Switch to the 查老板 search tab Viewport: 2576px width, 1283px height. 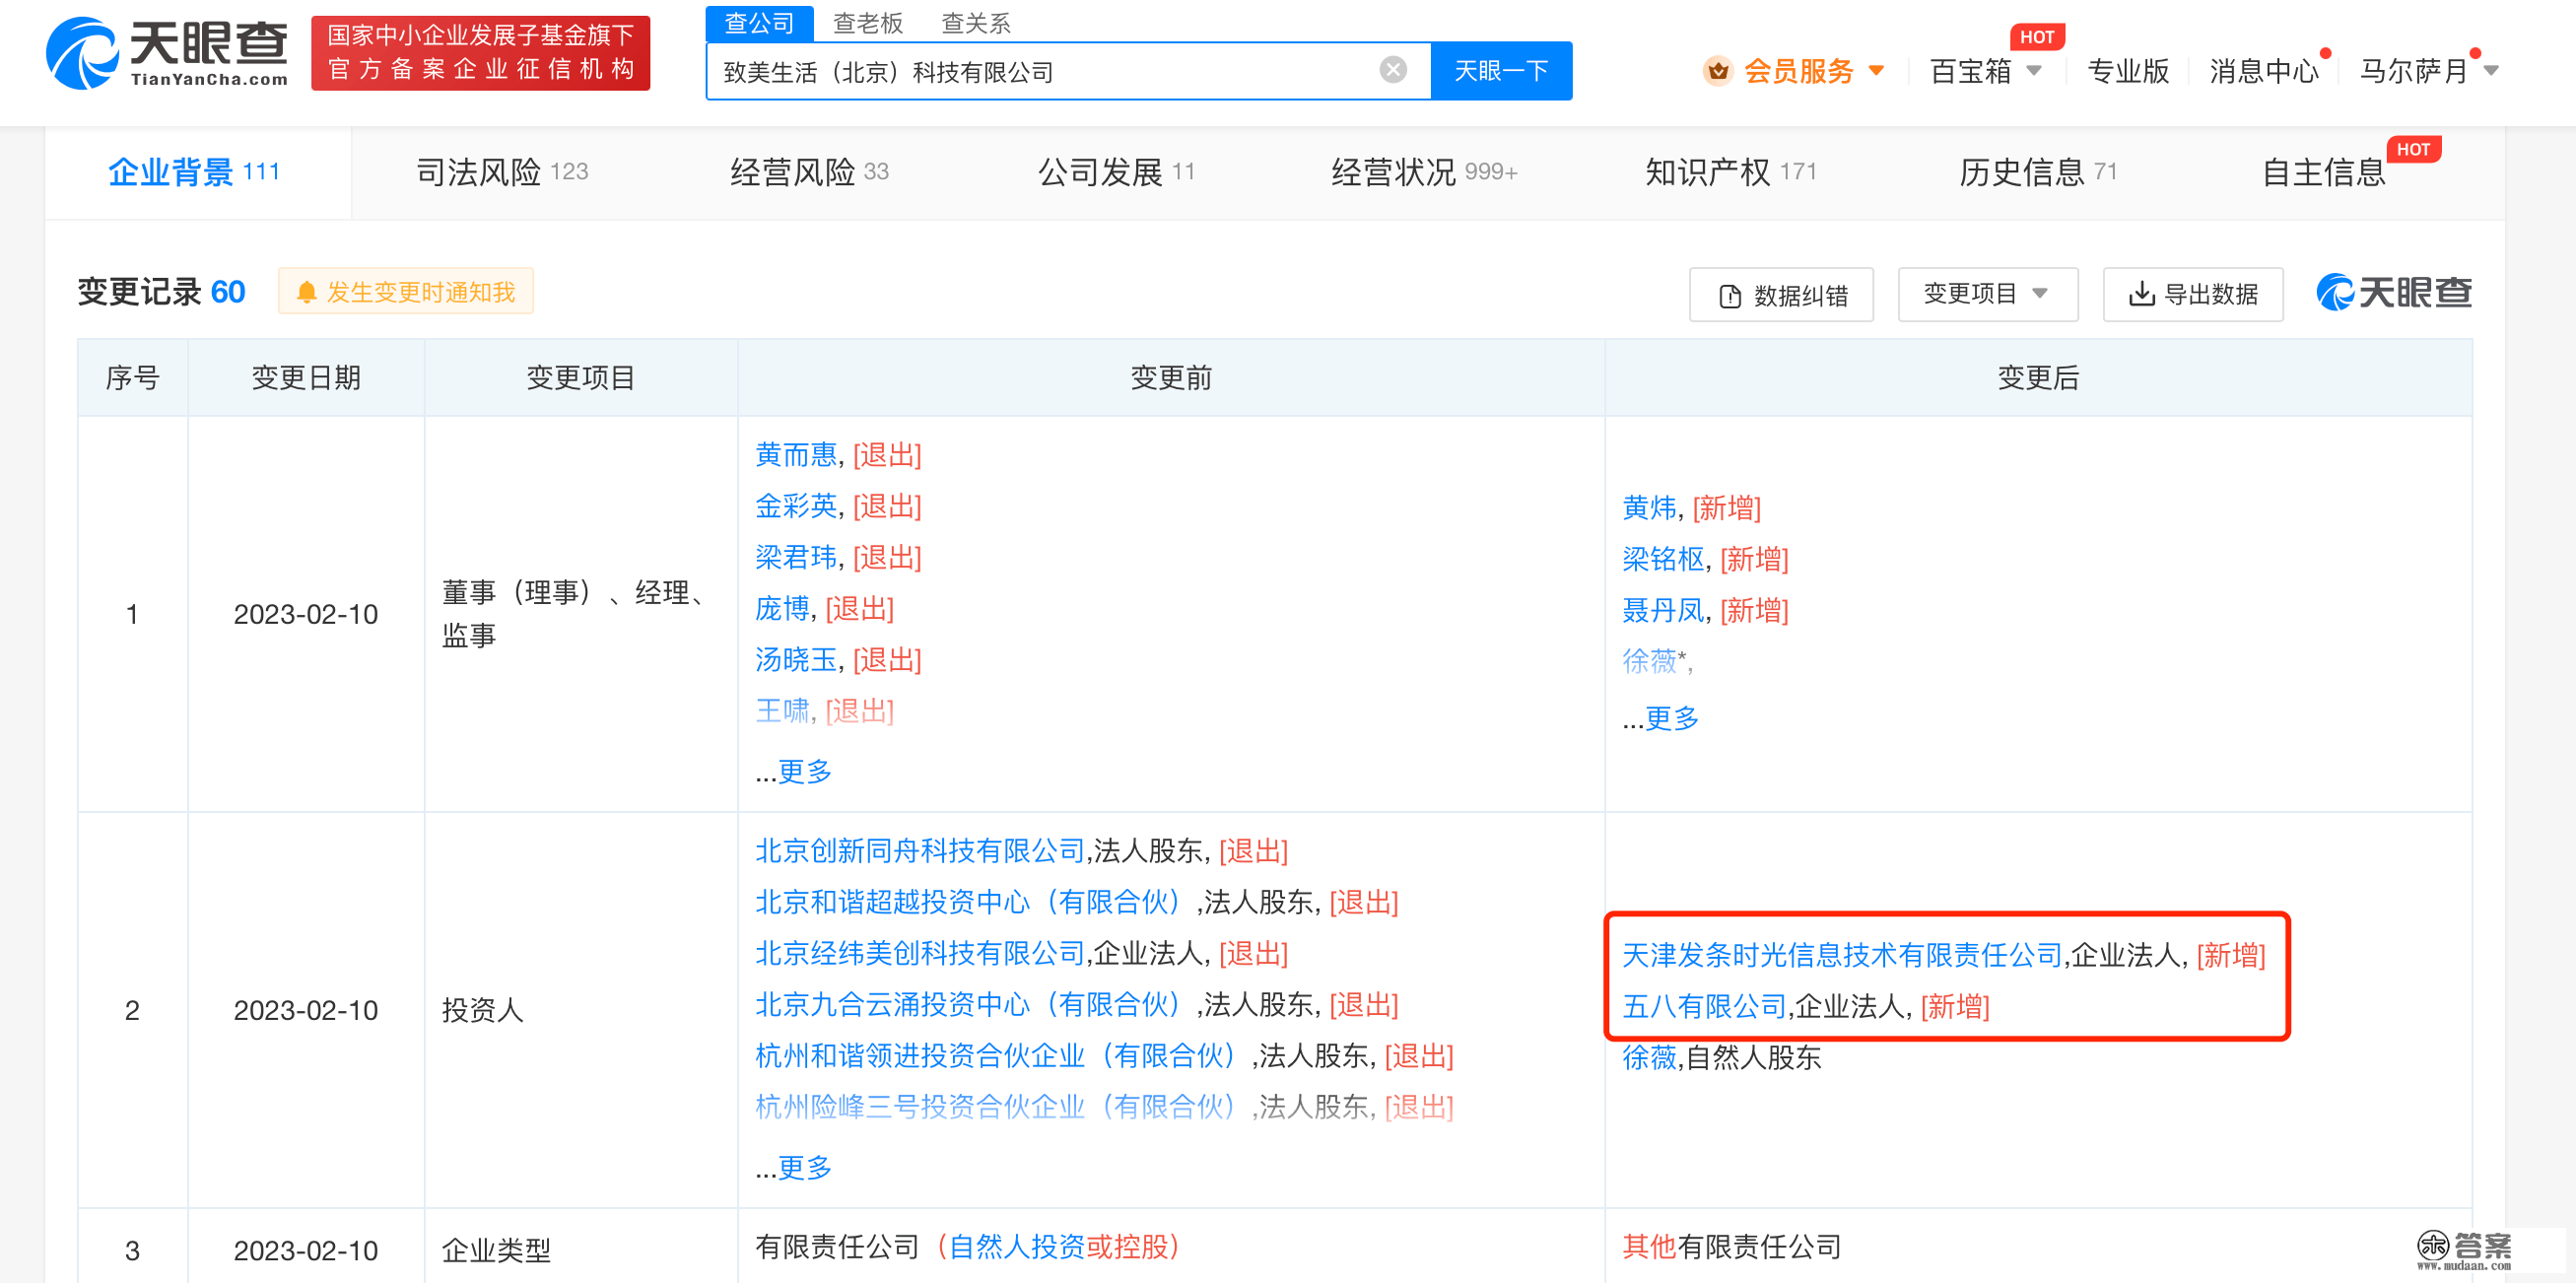[x=867, y=23]
